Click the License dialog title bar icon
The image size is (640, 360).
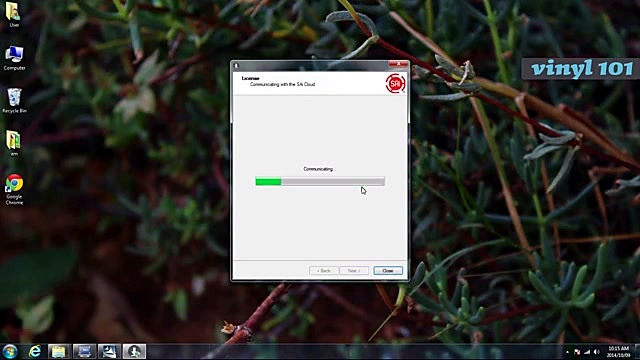(x=236, y=65)
